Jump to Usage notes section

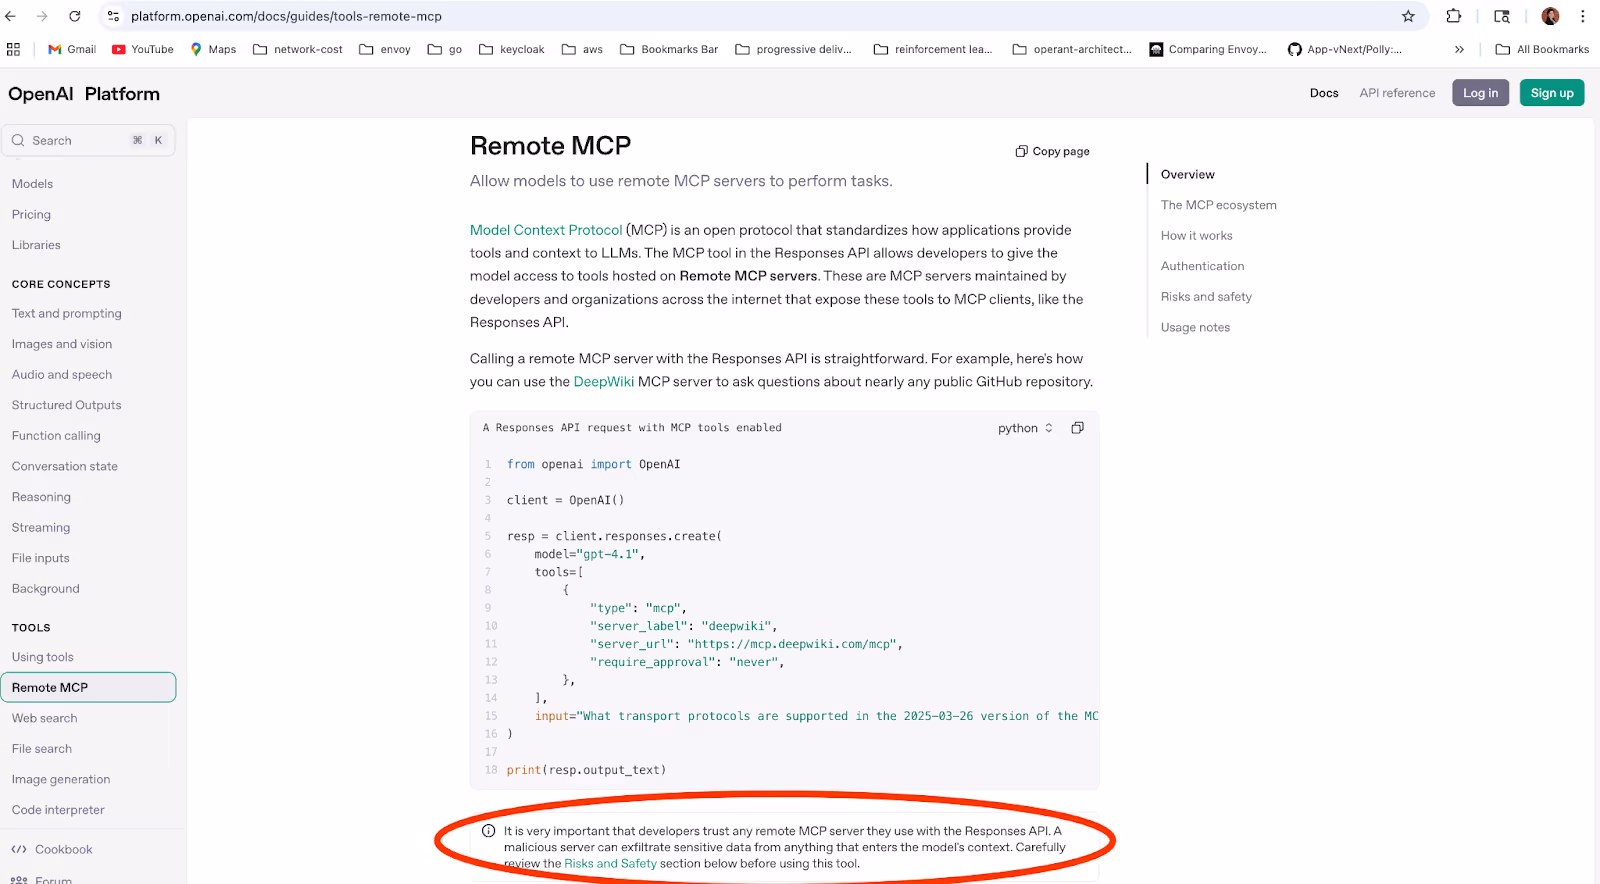tap(1195, 328)
